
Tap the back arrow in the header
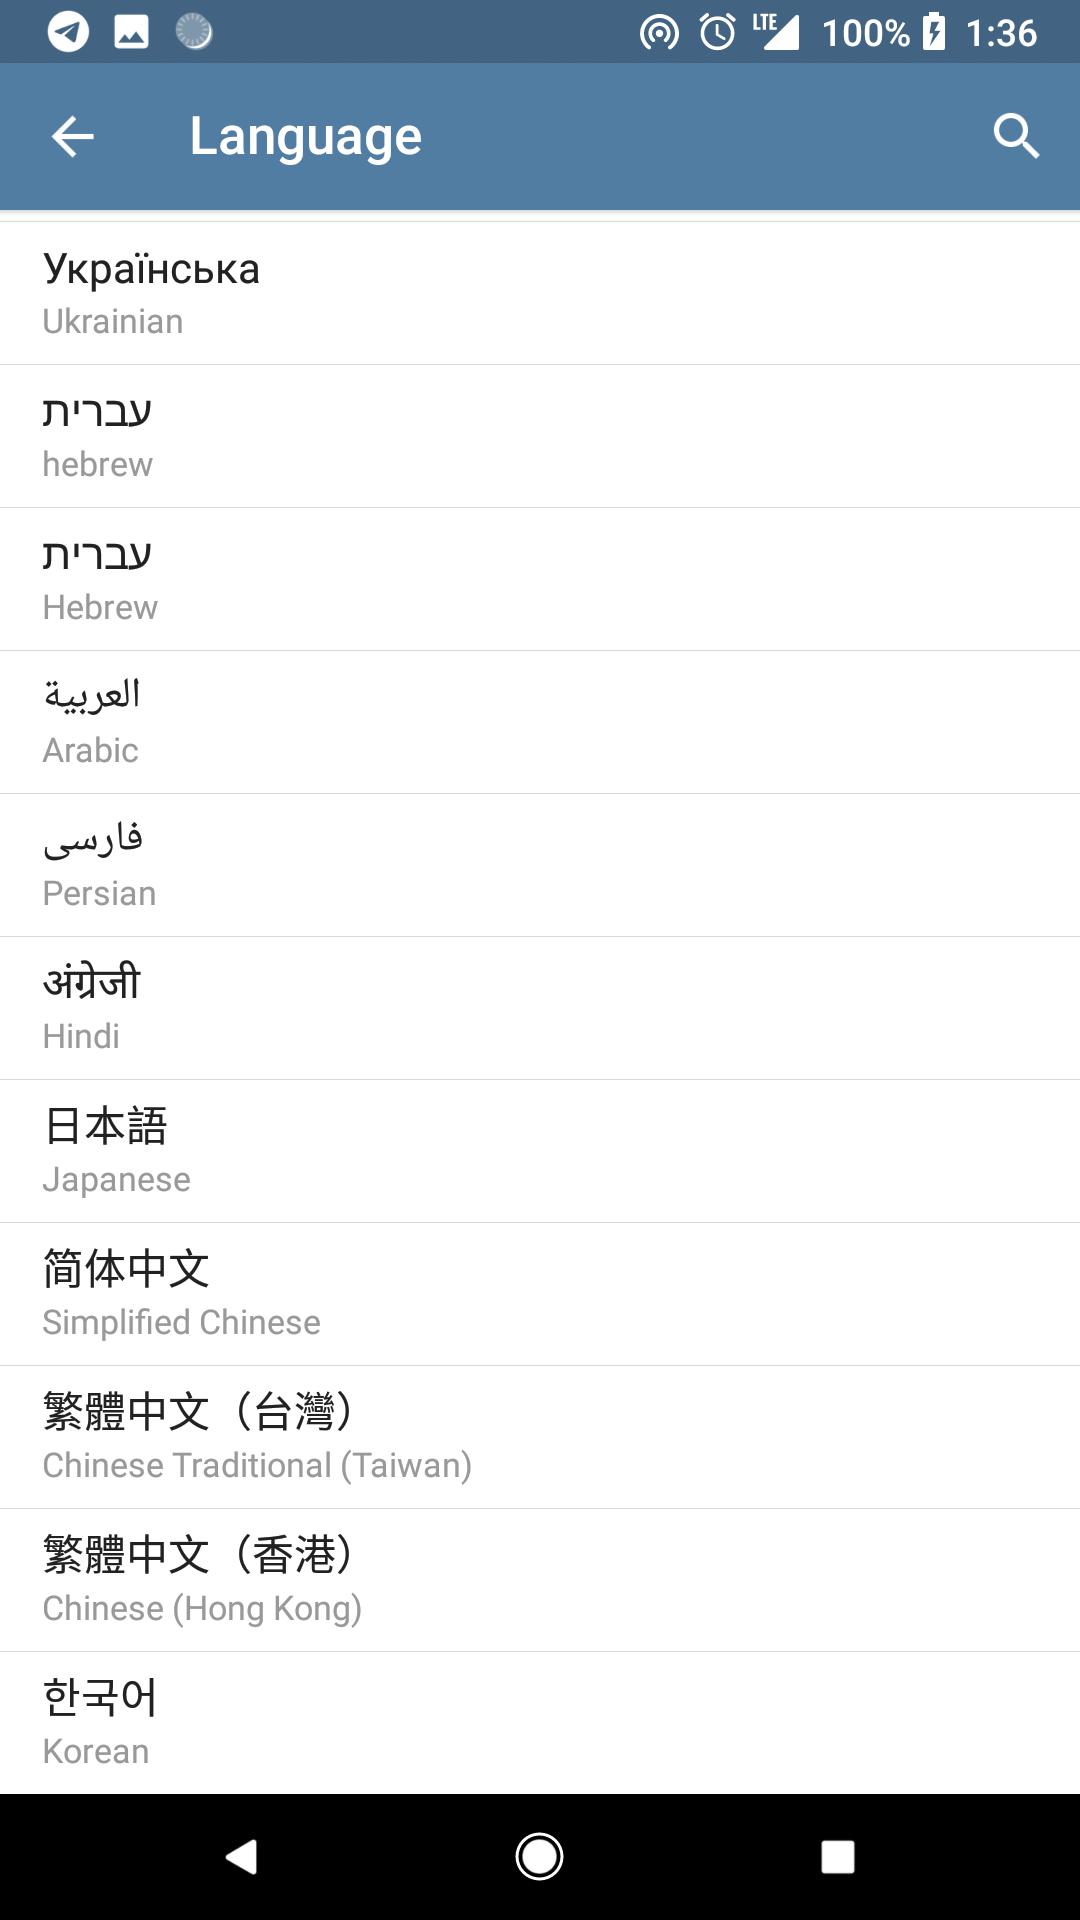(72, 137)
